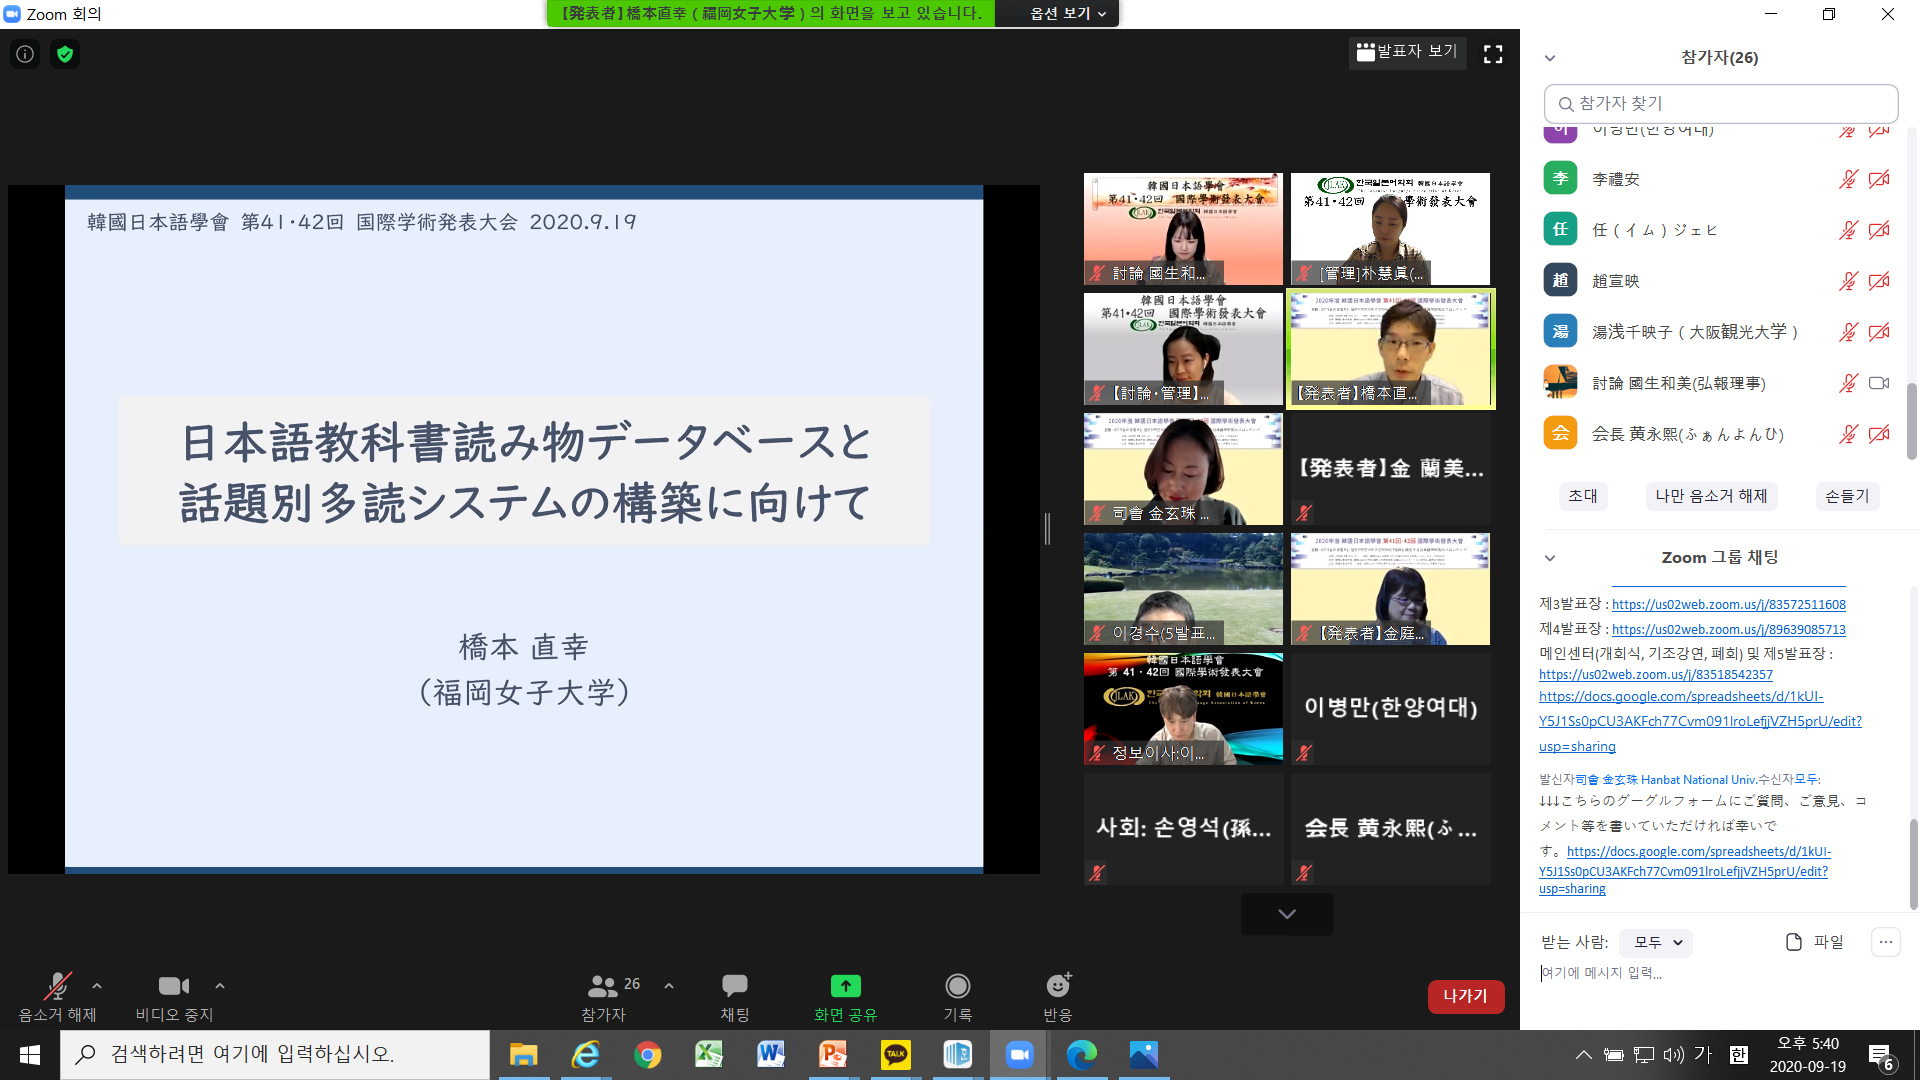Click the 참가자 찾기 search field

(x=1720, y=103)
